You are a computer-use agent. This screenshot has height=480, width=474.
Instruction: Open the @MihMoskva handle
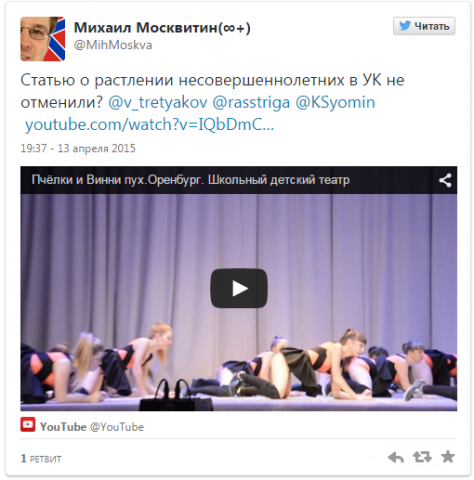(113, 45)
